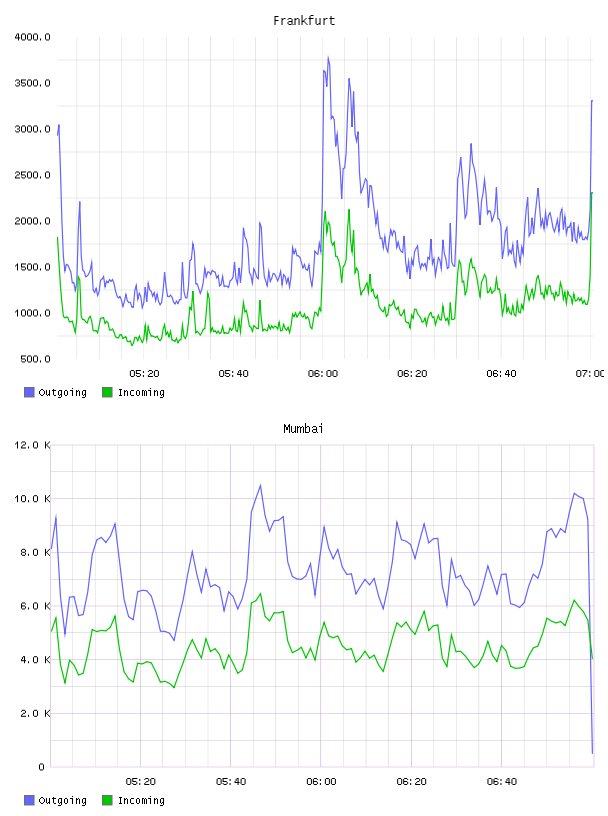This screenshot has width=608, height=816.
Task: Click green Incoming swatch in Mumbai legend
Action: pyautogui.click(x=107, y=800)
